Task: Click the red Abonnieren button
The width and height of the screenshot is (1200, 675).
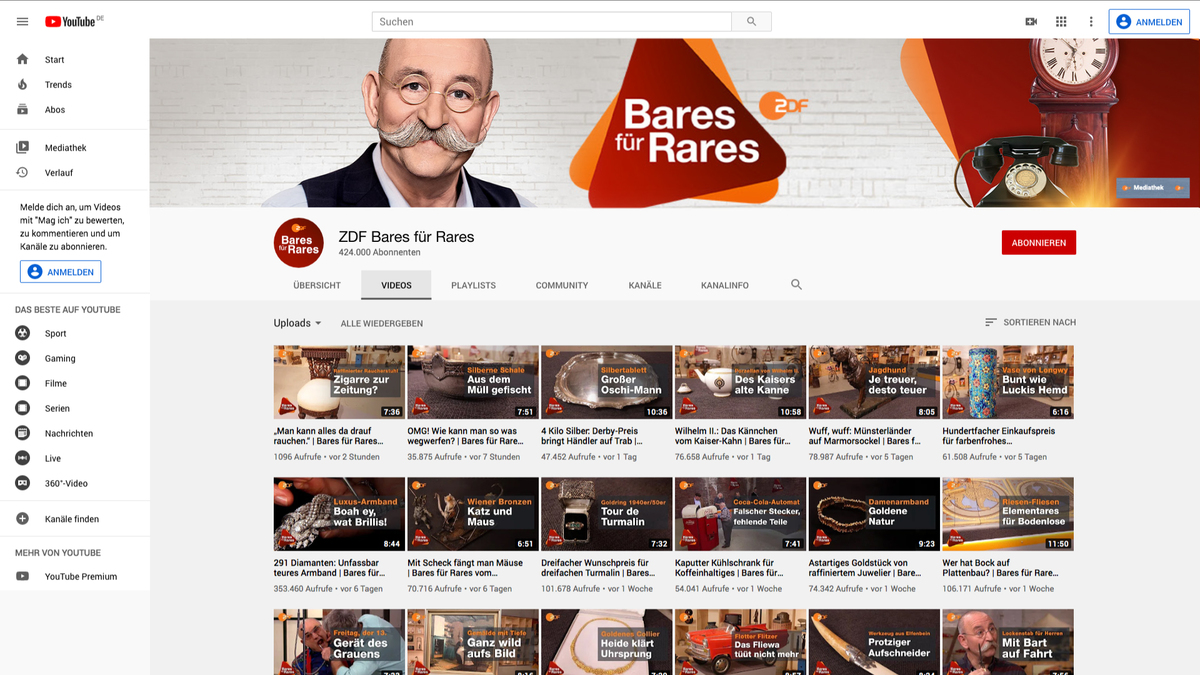Action: (1038, 242)
